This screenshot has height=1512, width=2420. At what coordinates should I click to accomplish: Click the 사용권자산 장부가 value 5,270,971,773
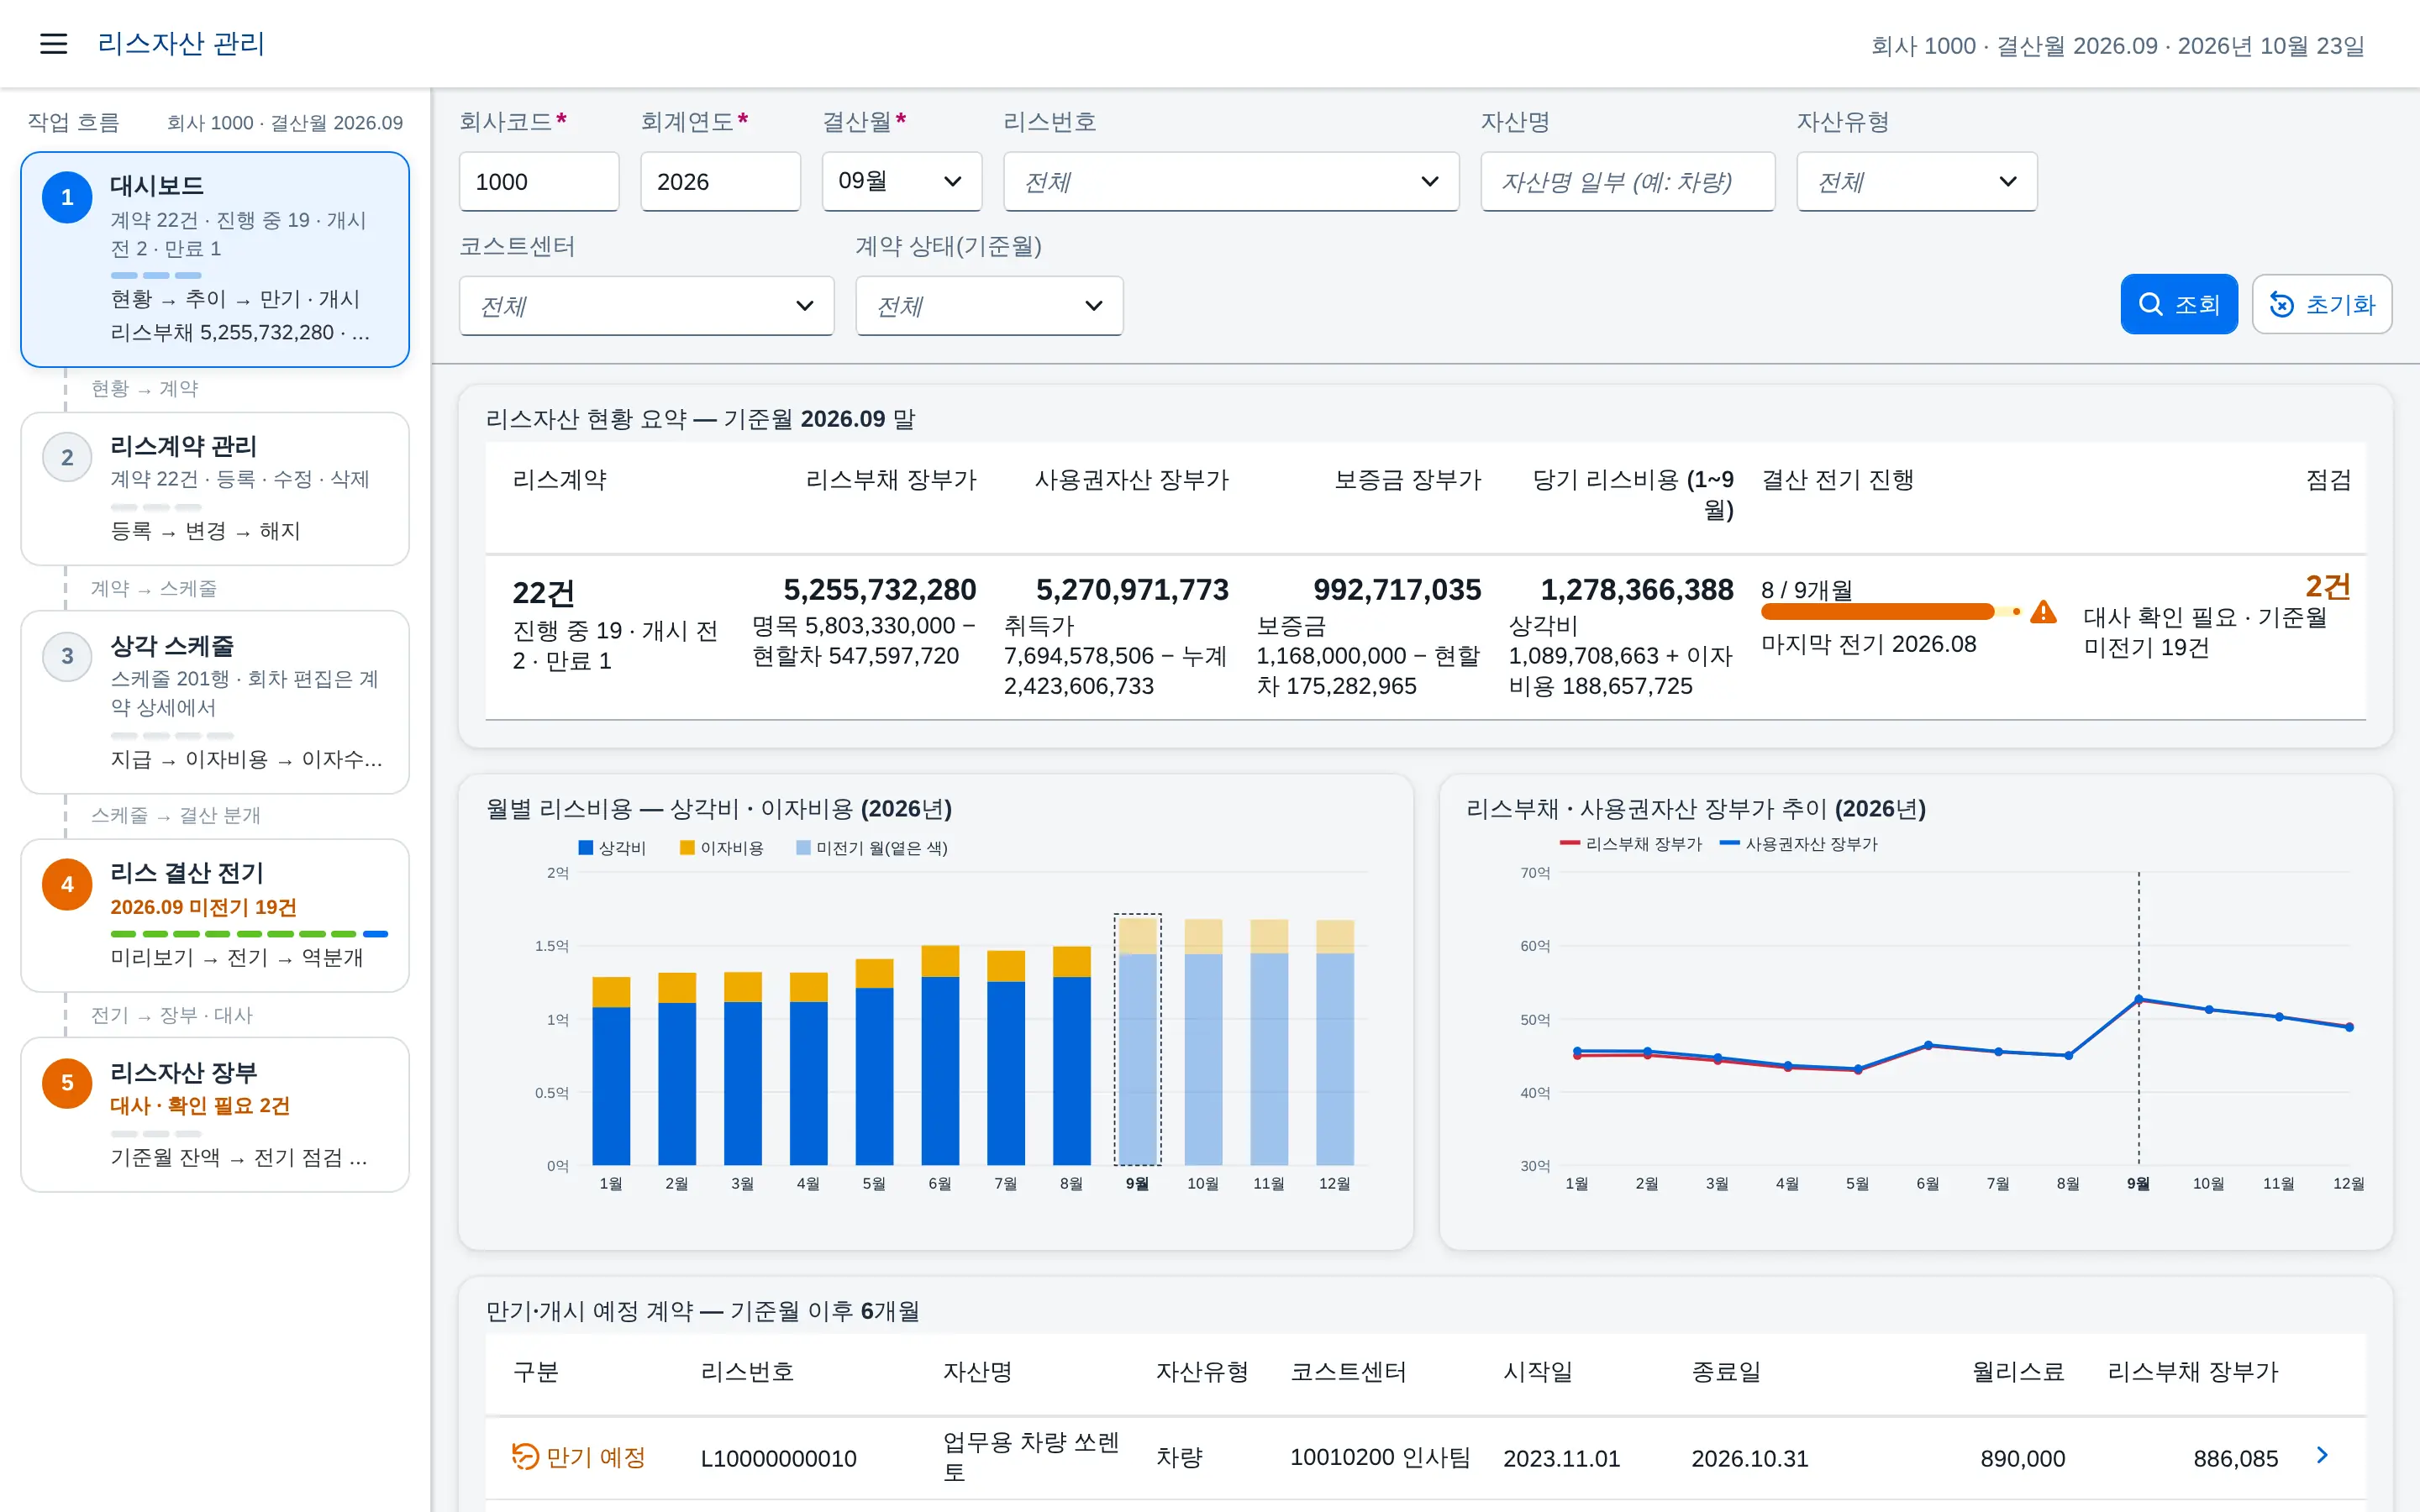[1132, 590]
